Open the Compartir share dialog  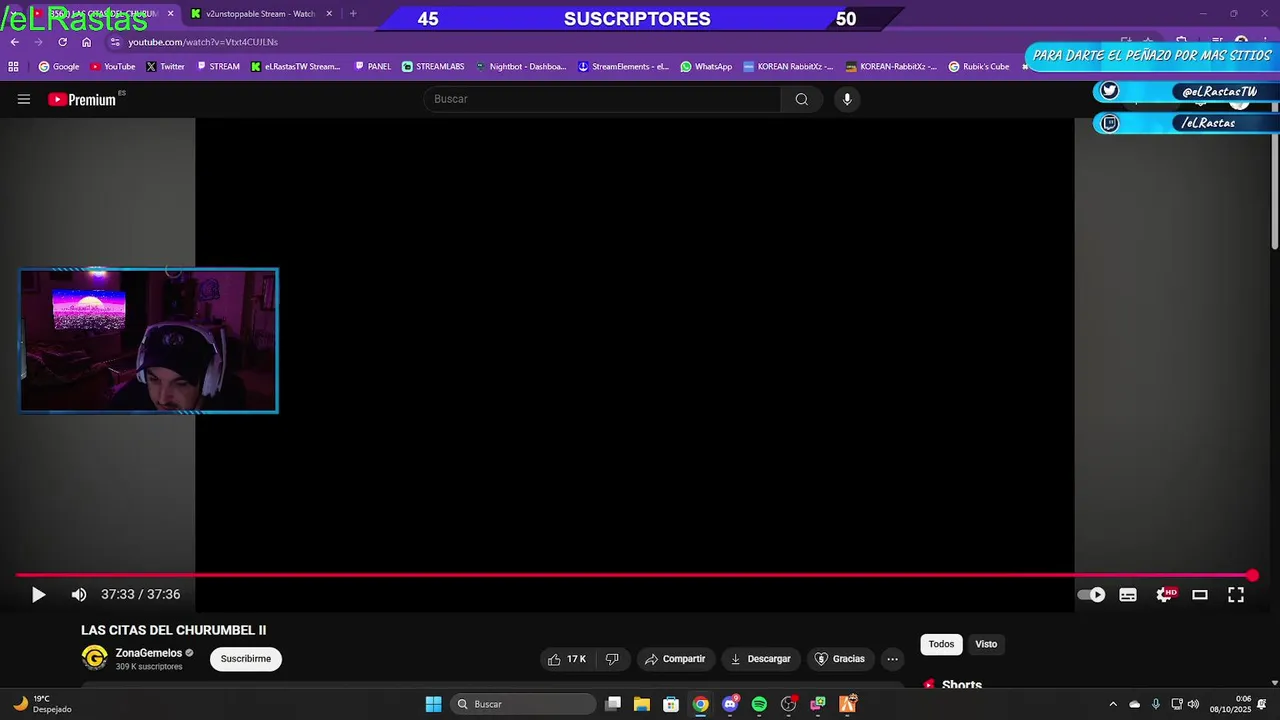click(675, 659)
